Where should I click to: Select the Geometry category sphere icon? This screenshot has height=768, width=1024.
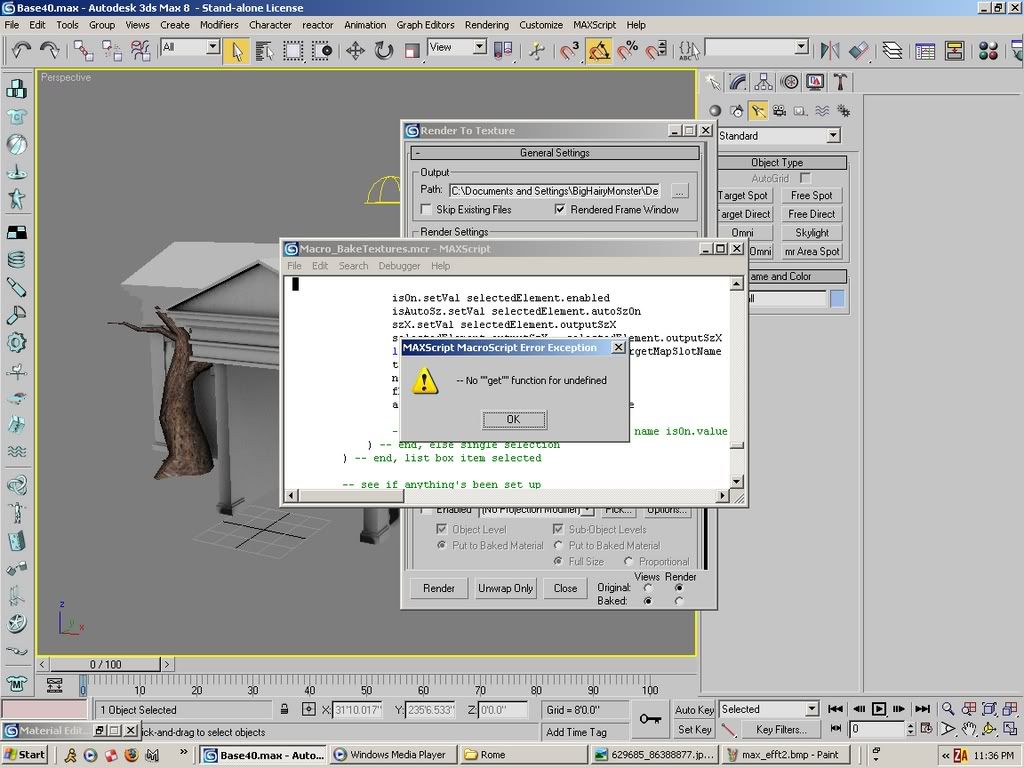715,111
